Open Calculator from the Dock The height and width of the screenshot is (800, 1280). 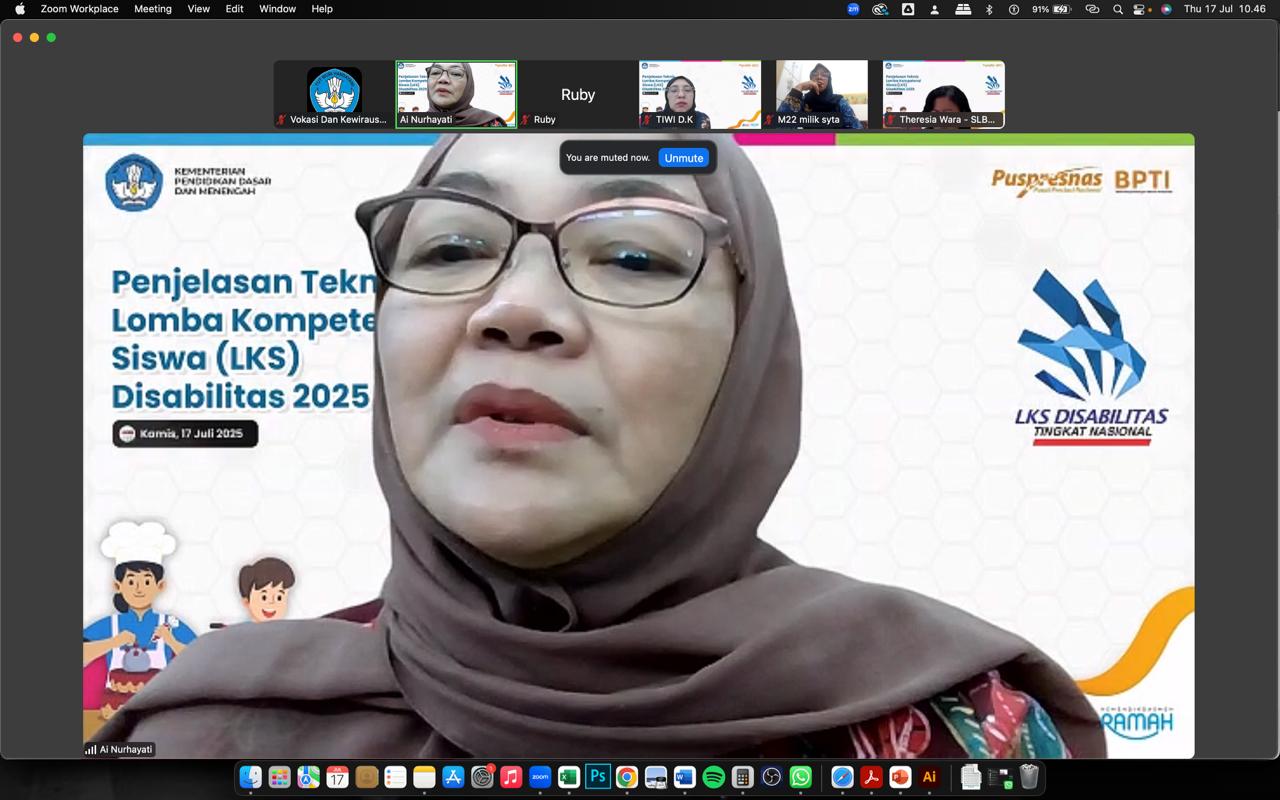(x=742, y=777)
